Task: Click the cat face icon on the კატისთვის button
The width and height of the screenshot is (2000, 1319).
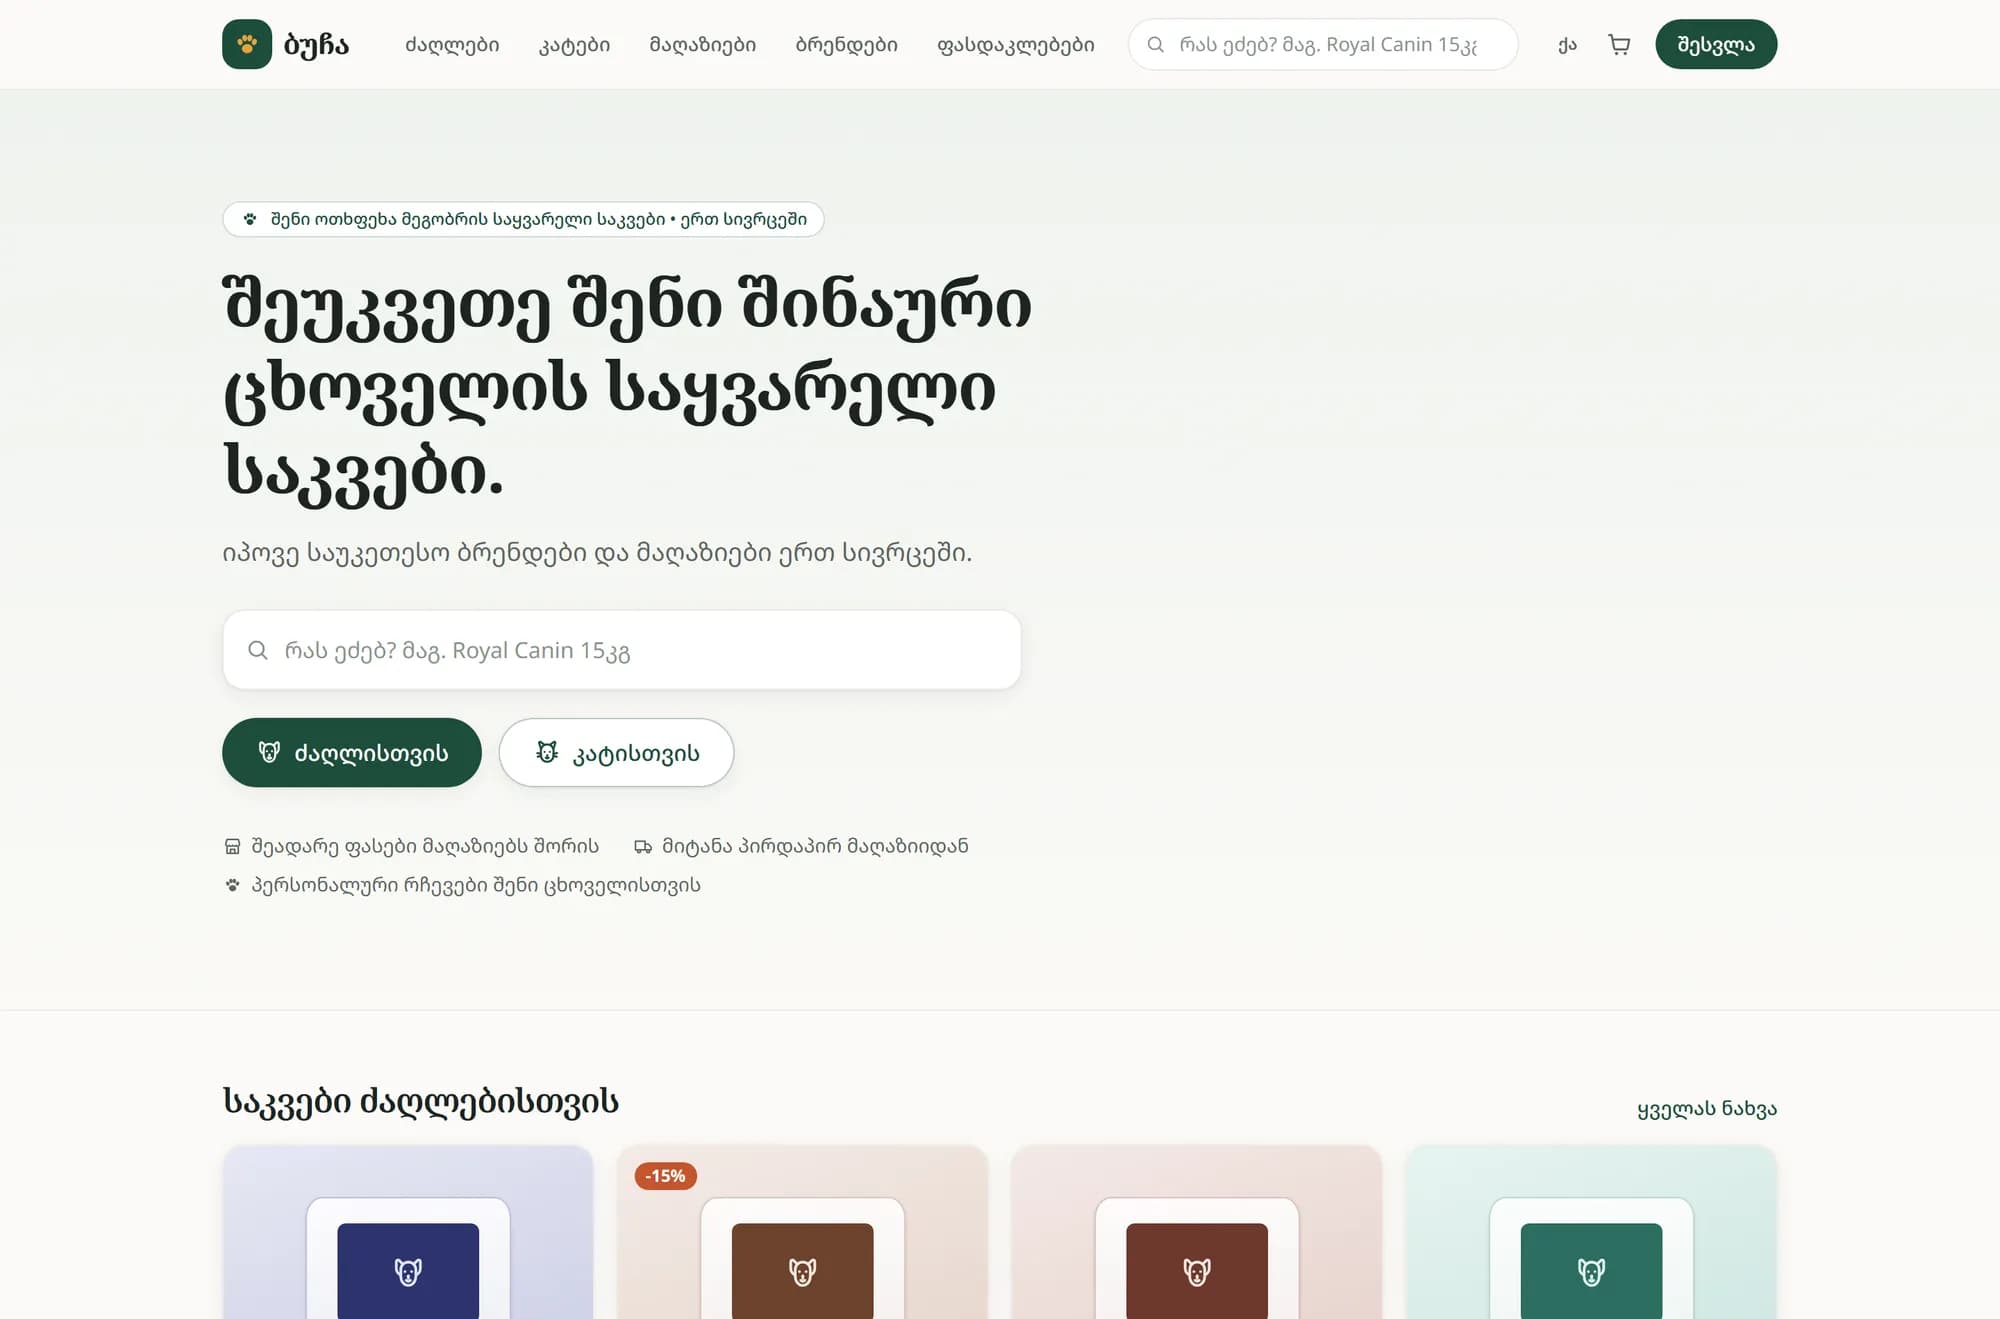Action: pos(547,752)
